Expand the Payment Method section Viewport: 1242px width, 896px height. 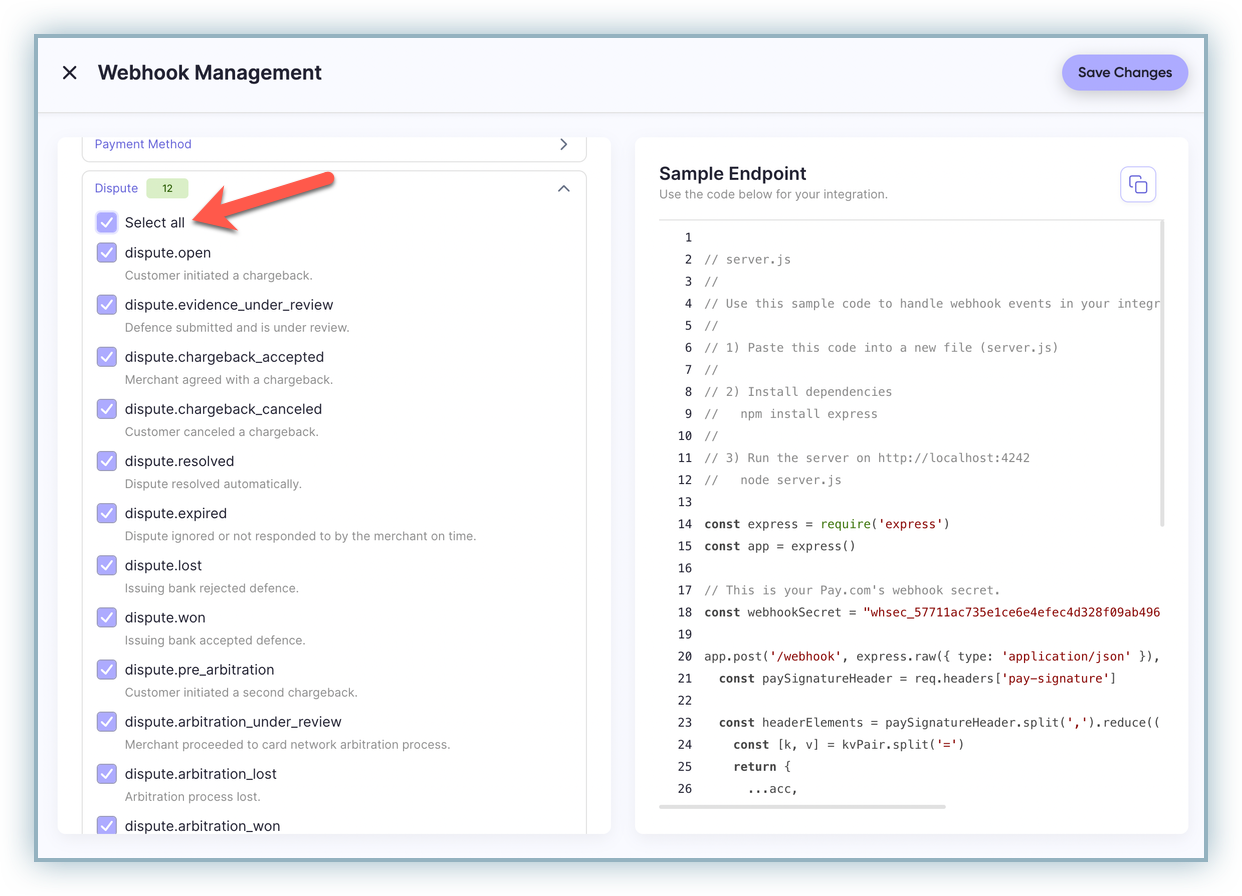click(x=563, y=144)
